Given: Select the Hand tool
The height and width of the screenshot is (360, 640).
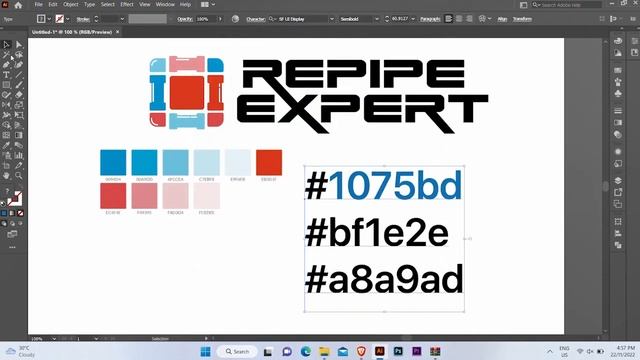Looking at the screenshot, I should tap(6, 176).
